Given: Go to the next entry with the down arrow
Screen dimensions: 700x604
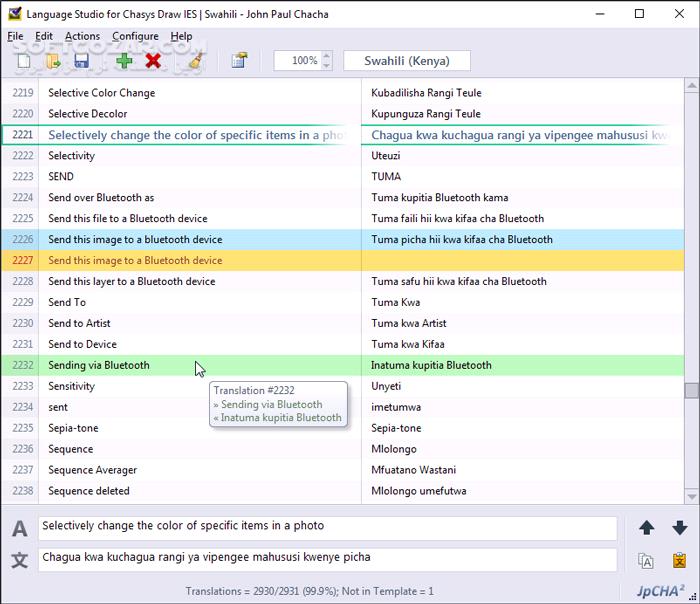Looking at the screenshot, I should tap(679, 528).
